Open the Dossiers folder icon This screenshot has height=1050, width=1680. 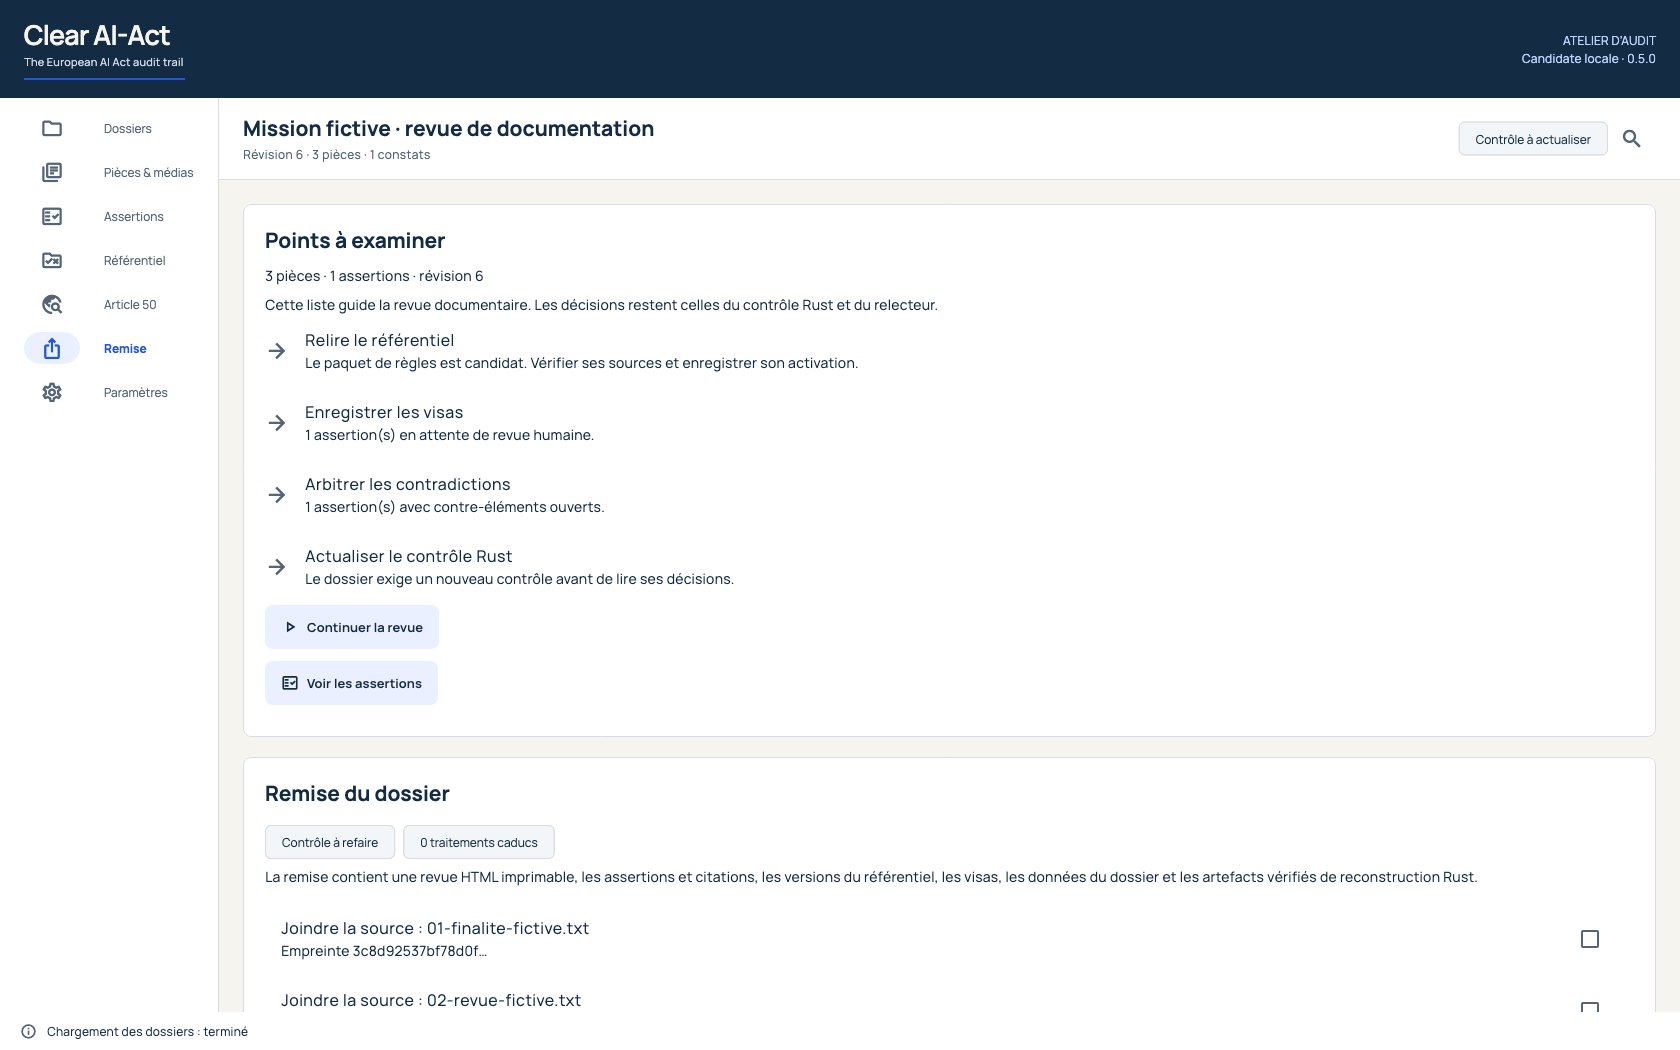click(52, 128)
